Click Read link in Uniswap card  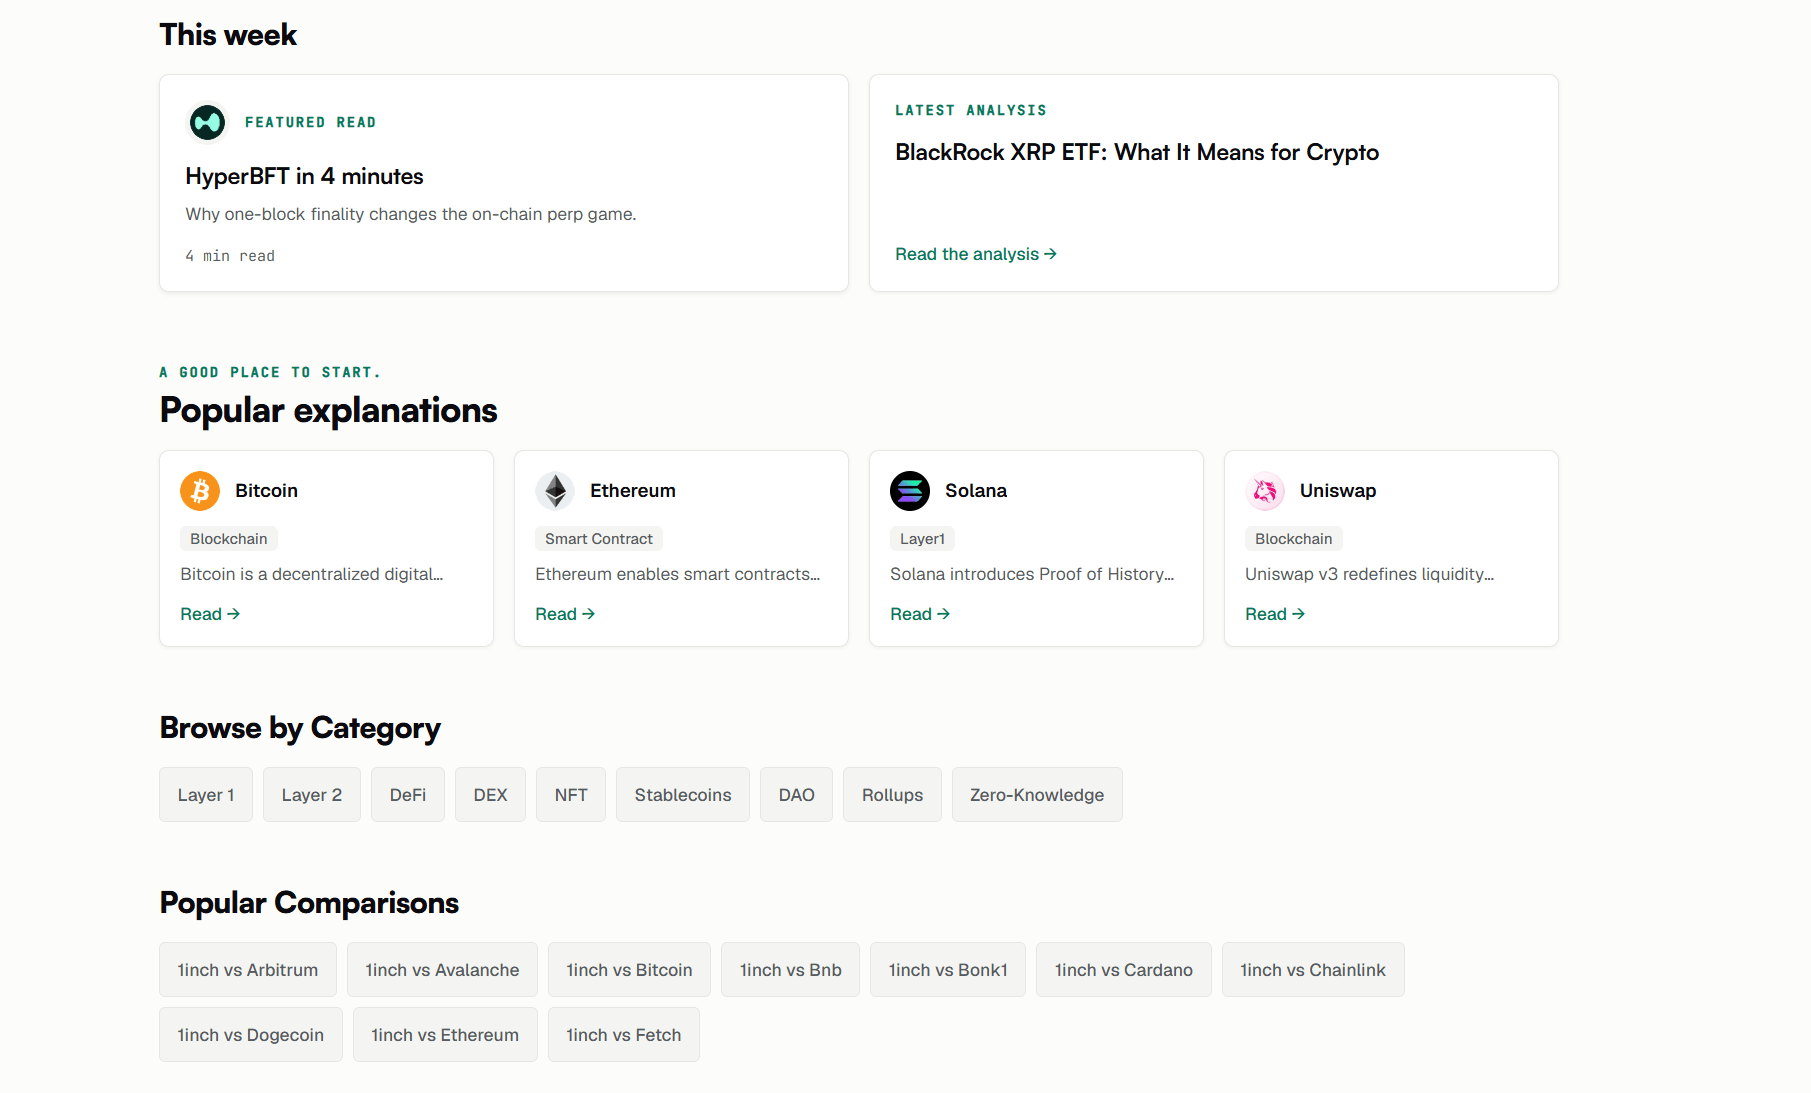pyautogui.click(x=1275, y=614)
